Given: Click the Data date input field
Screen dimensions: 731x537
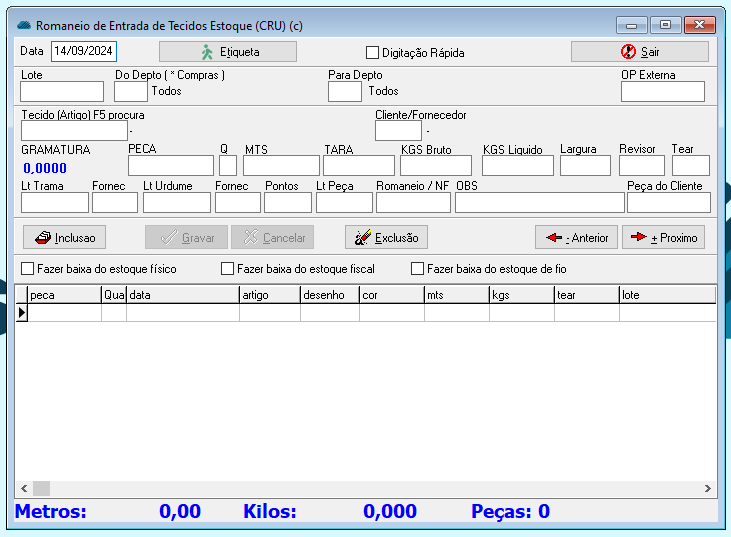Looking at the screenshot, I should [84, 51].
